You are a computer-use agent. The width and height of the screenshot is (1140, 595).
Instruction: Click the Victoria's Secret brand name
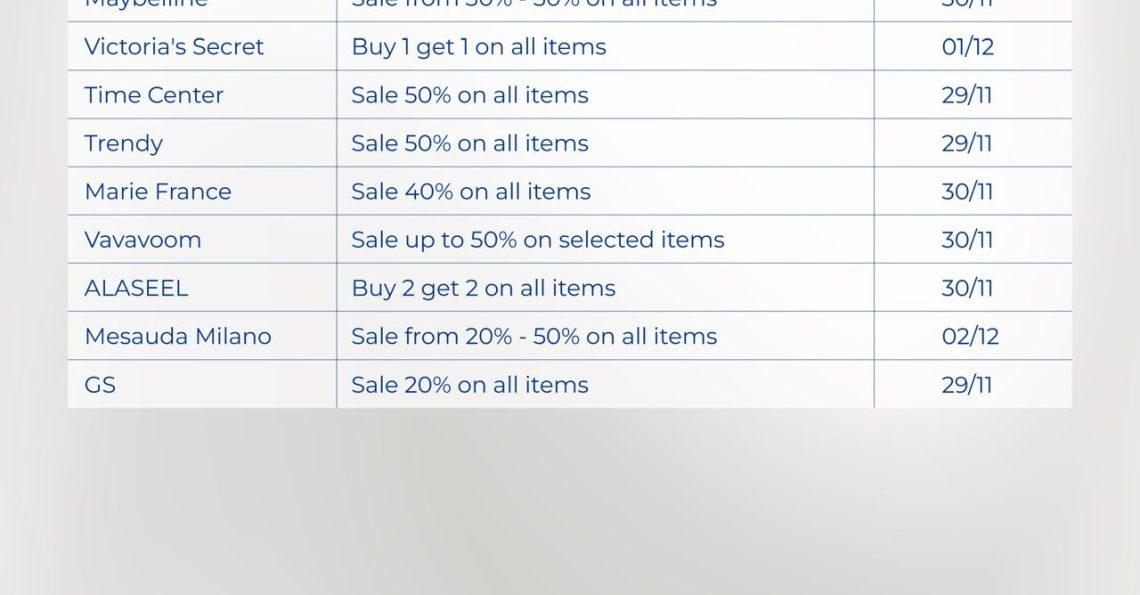174,47
